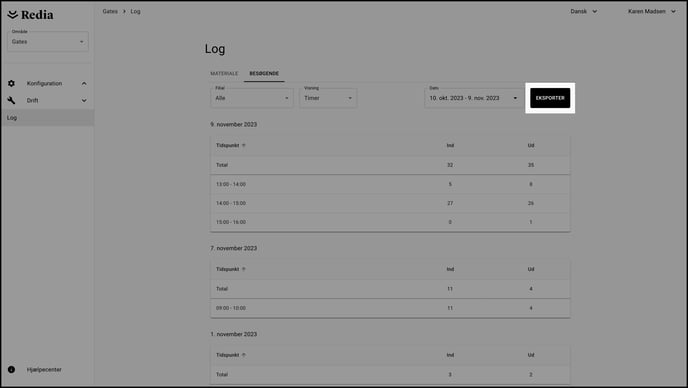This screenshot has height=388, width=688.
Task: Click the Ud header in 7. november table
Action: click(x=531, y=269)
